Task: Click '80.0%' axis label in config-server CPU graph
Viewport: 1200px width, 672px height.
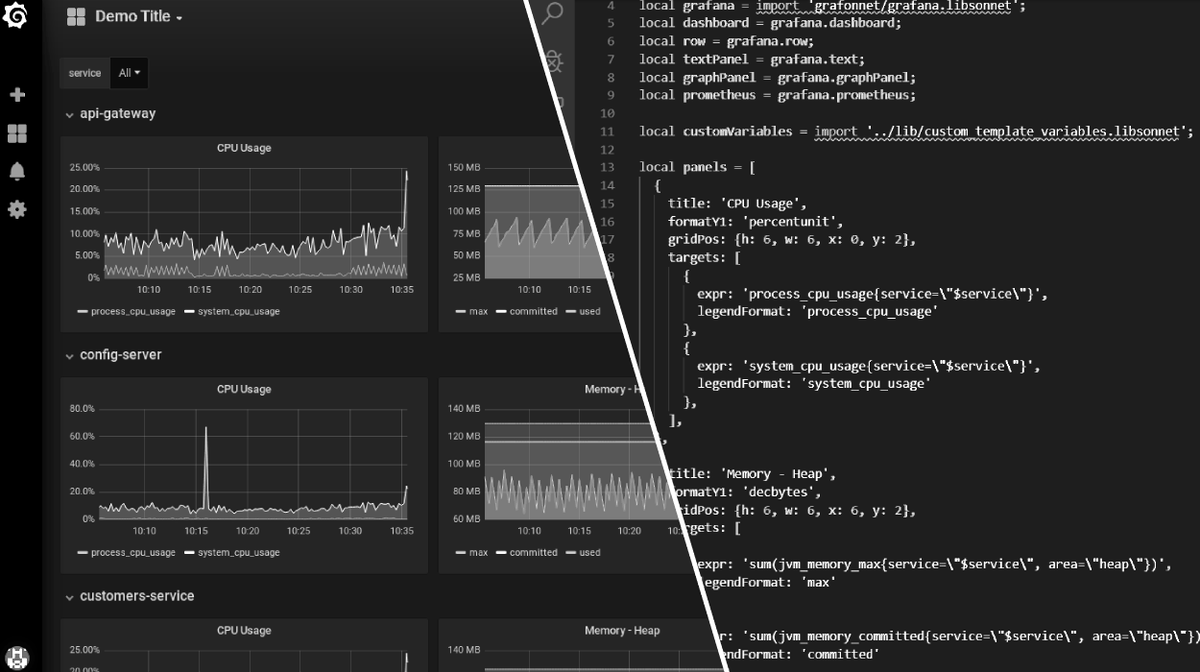Action: click(x=82, y=409)
